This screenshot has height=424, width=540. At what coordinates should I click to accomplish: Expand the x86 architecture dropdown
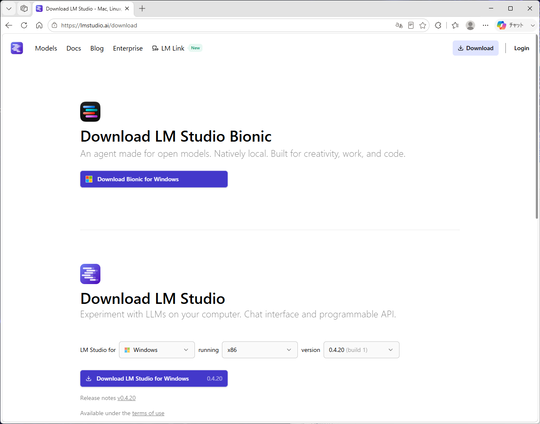pos(260,350)
